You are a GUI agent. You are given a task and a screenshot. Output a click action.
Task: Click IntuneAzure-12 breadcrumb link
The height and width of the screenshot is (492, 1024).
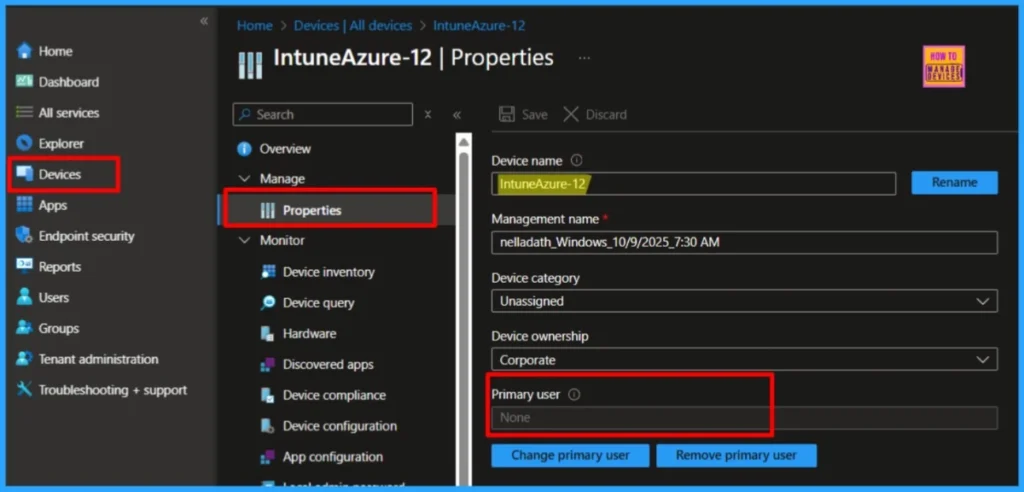pyautogui.click(x=479, y=25)
